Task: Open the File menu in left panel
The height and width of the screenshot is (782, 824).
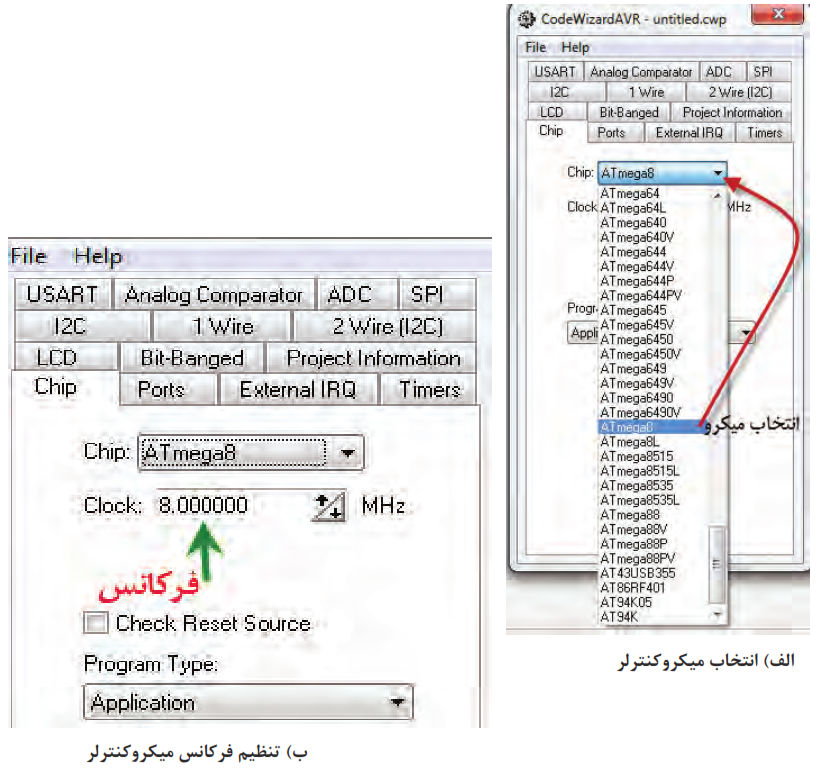Action: (29, 256)
